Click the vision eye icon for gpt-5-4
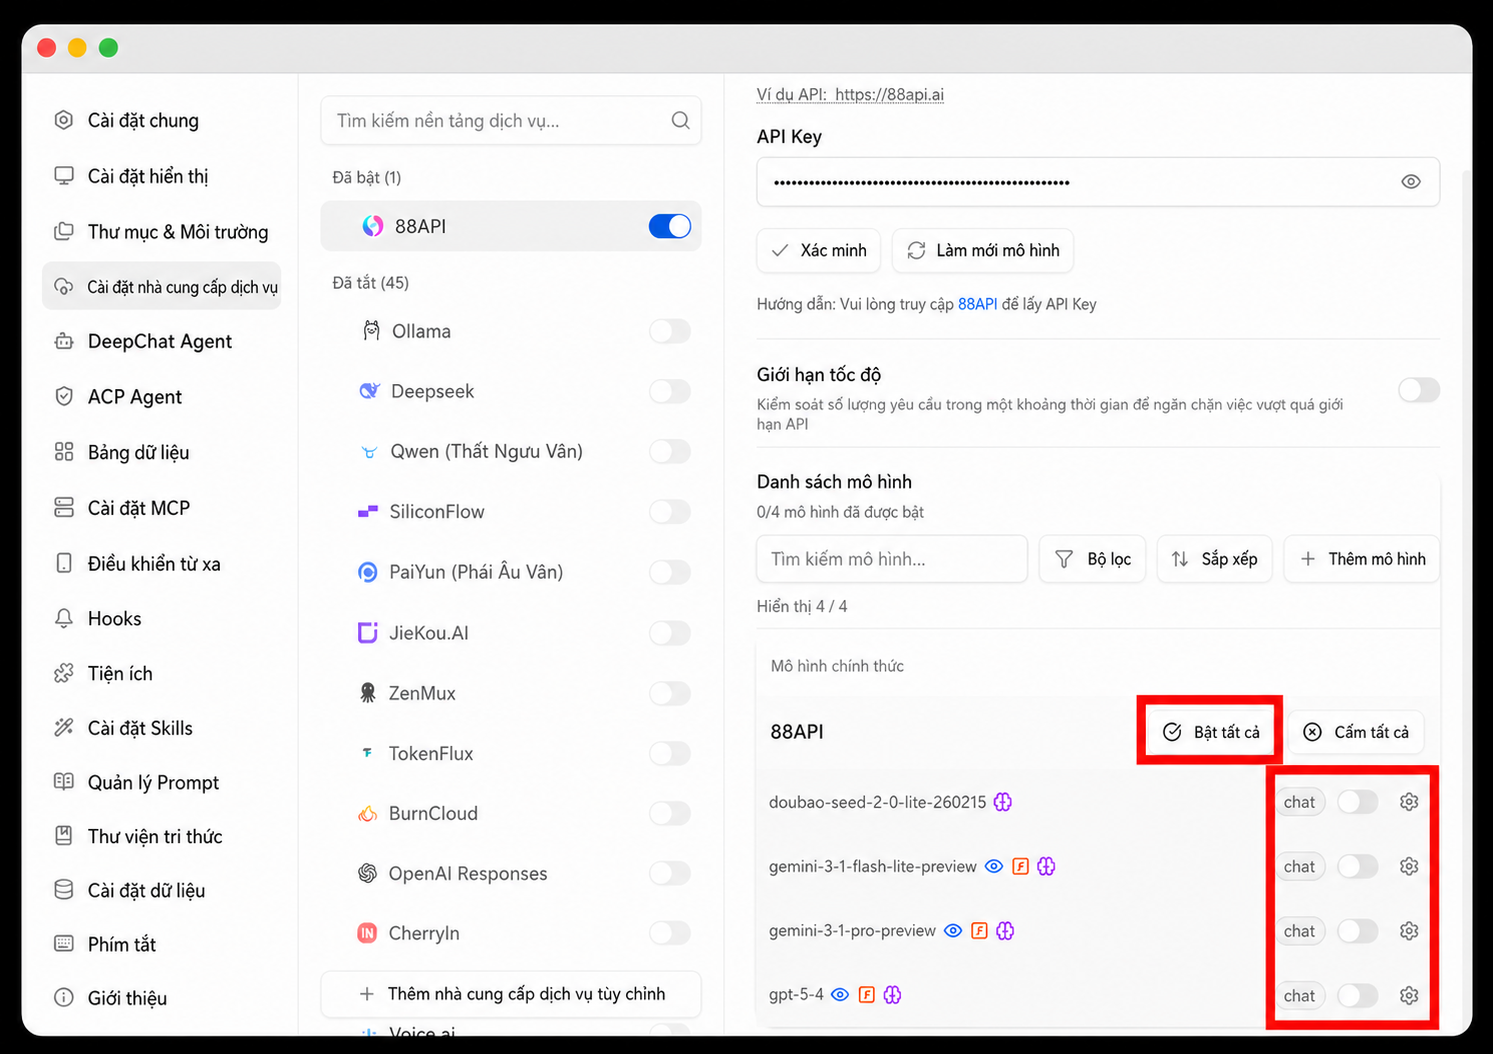This screenshot has width=1493, height=1054. coord(840,995)
